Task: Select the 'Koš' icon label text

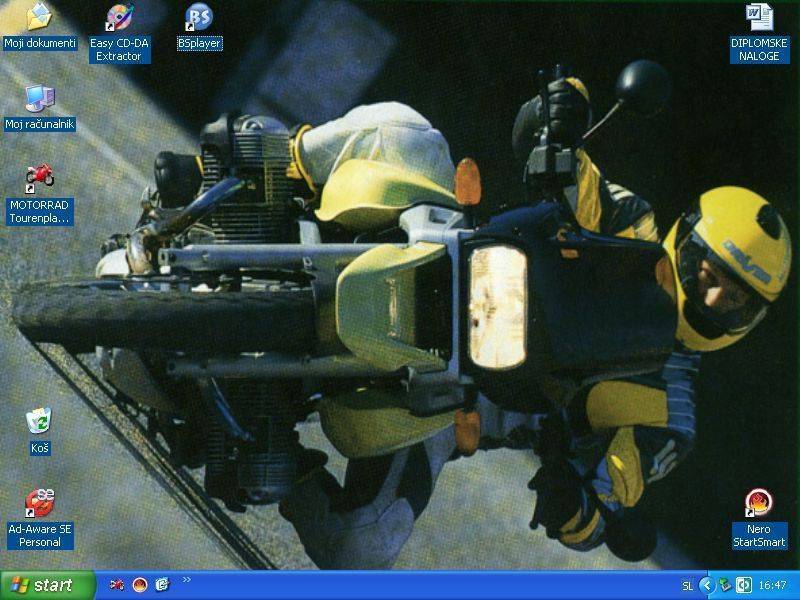Action: tap(40, 448)
